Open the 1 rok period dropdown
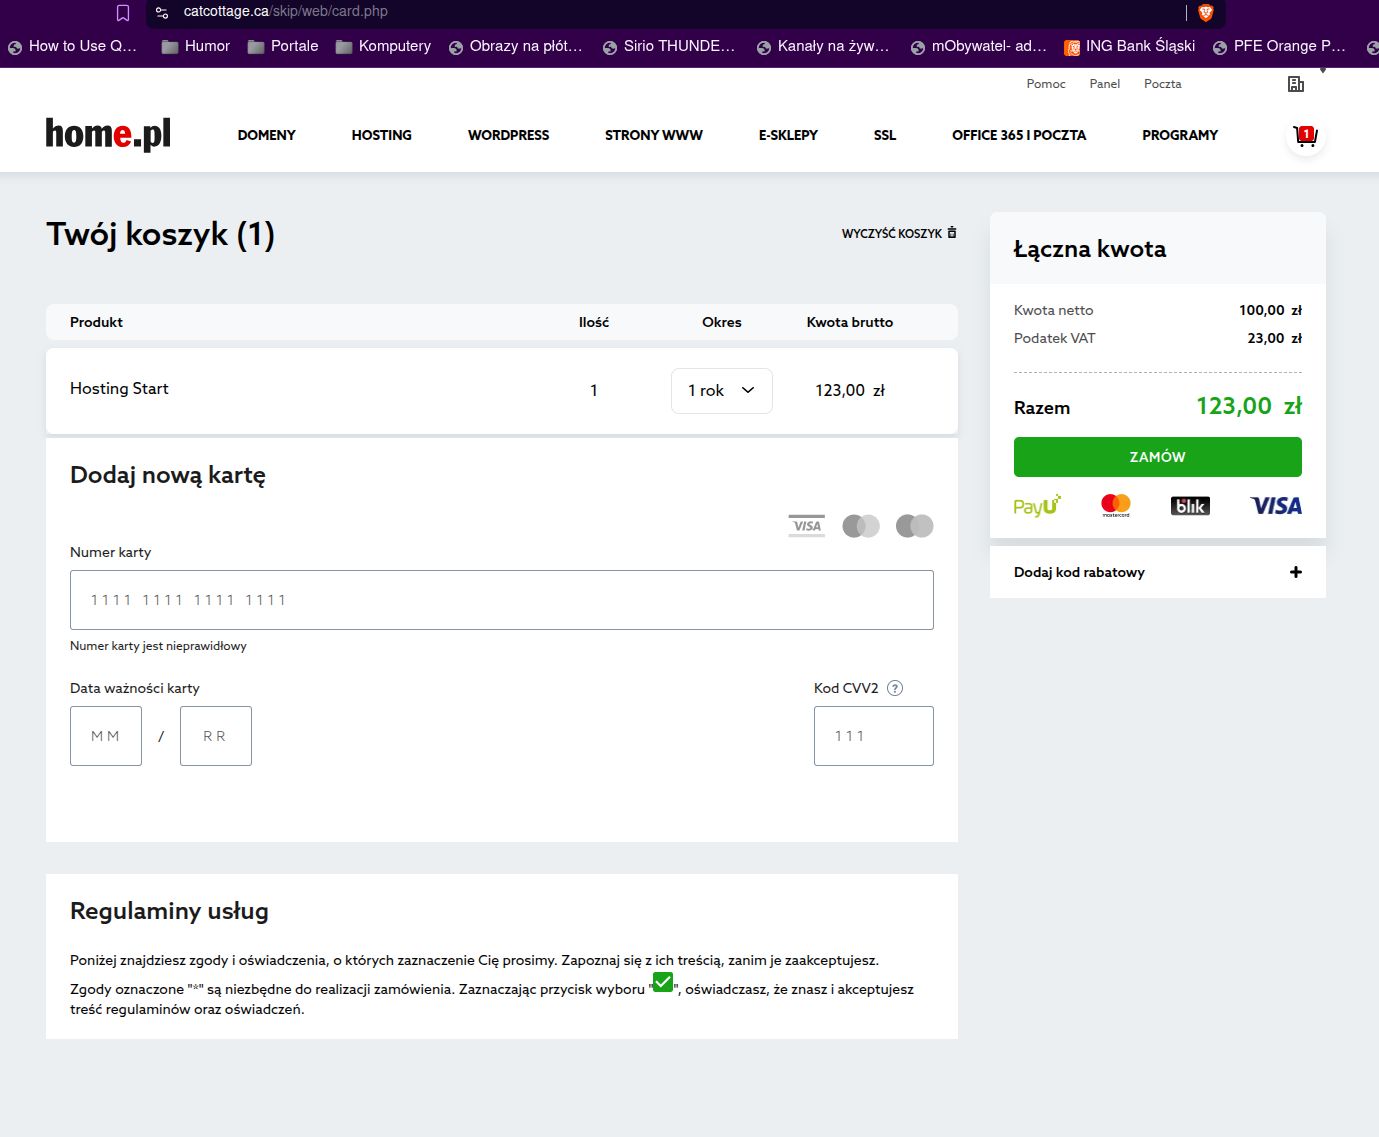The image size is (1379, 1137). coord(721,391)
